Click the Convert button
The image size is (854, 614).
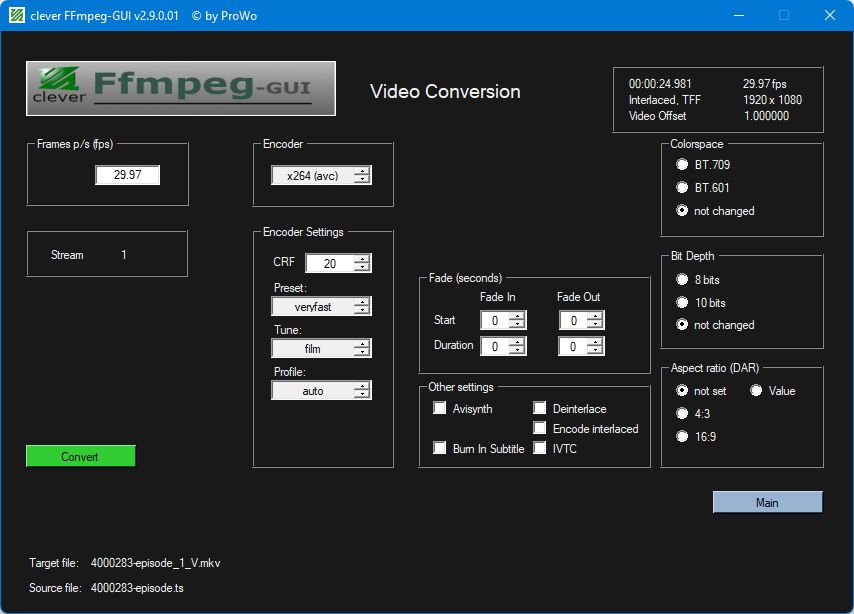pyautogui.click(x=81, y=456)
